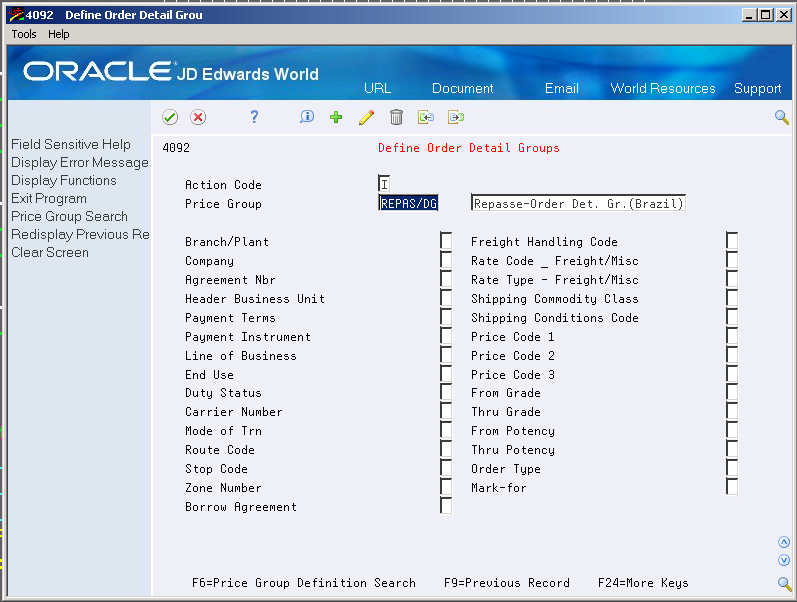Click the magnifier icon at bottom right
The height and width of the screenshot is (602, 797).
784,584
